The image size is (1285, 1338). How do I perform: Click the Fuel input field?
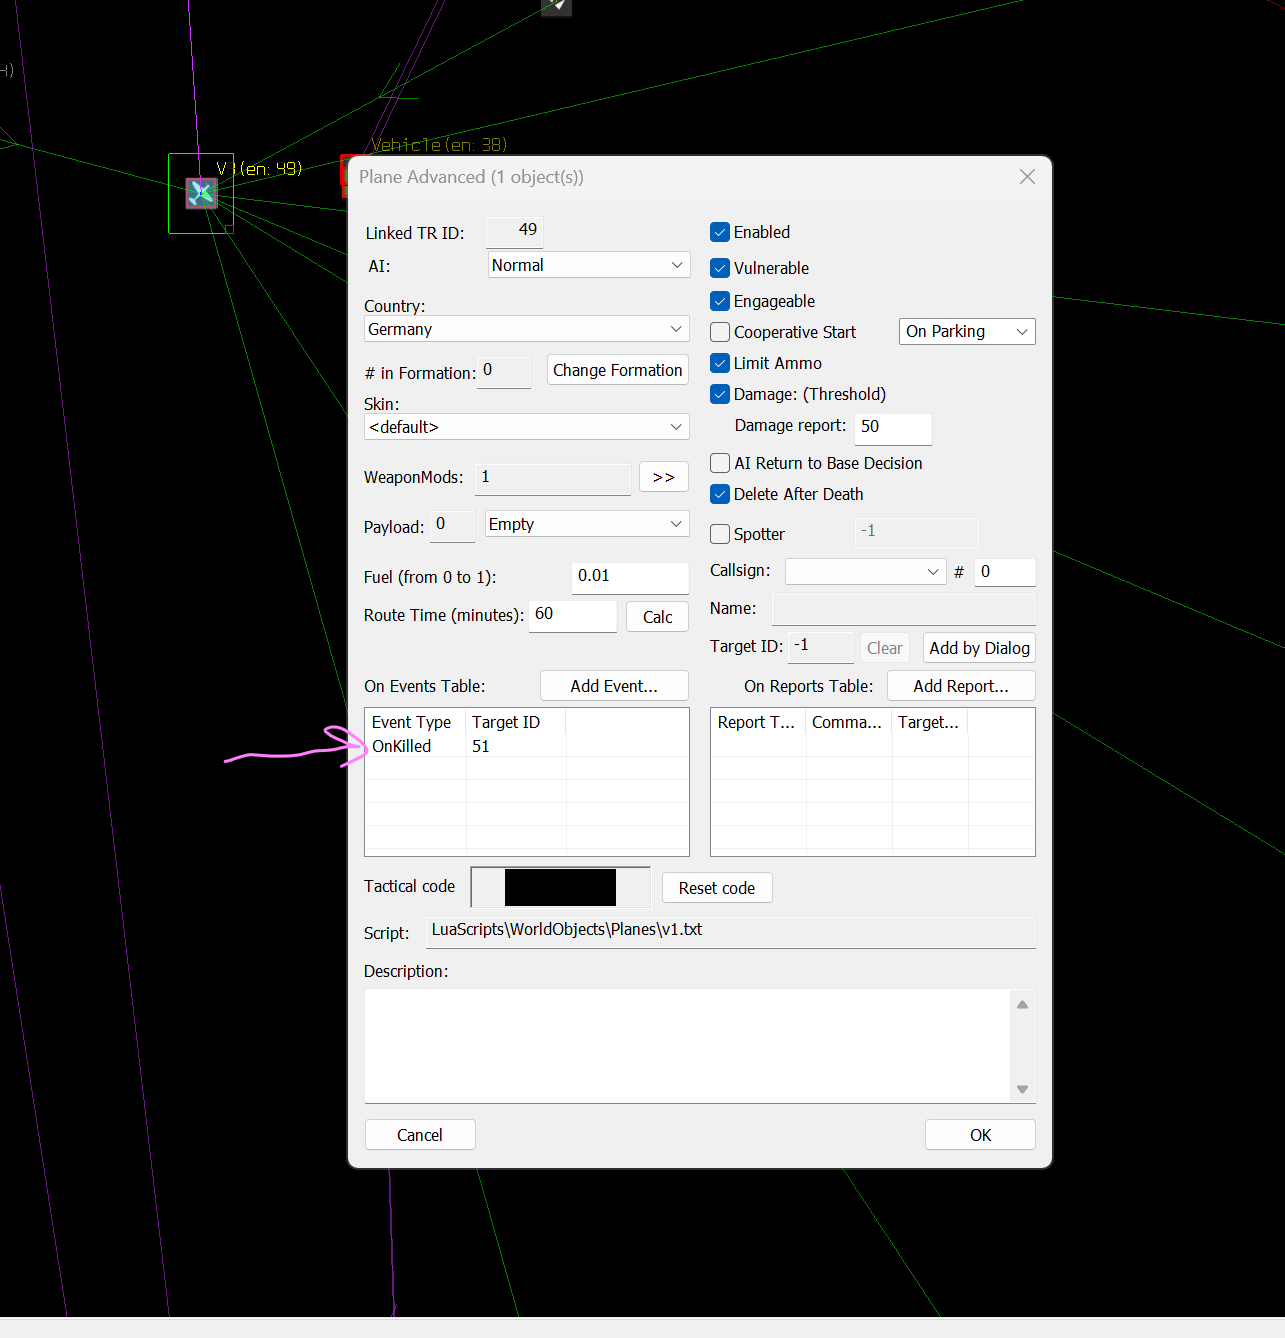pyautogui.click(x=629, y=576)
